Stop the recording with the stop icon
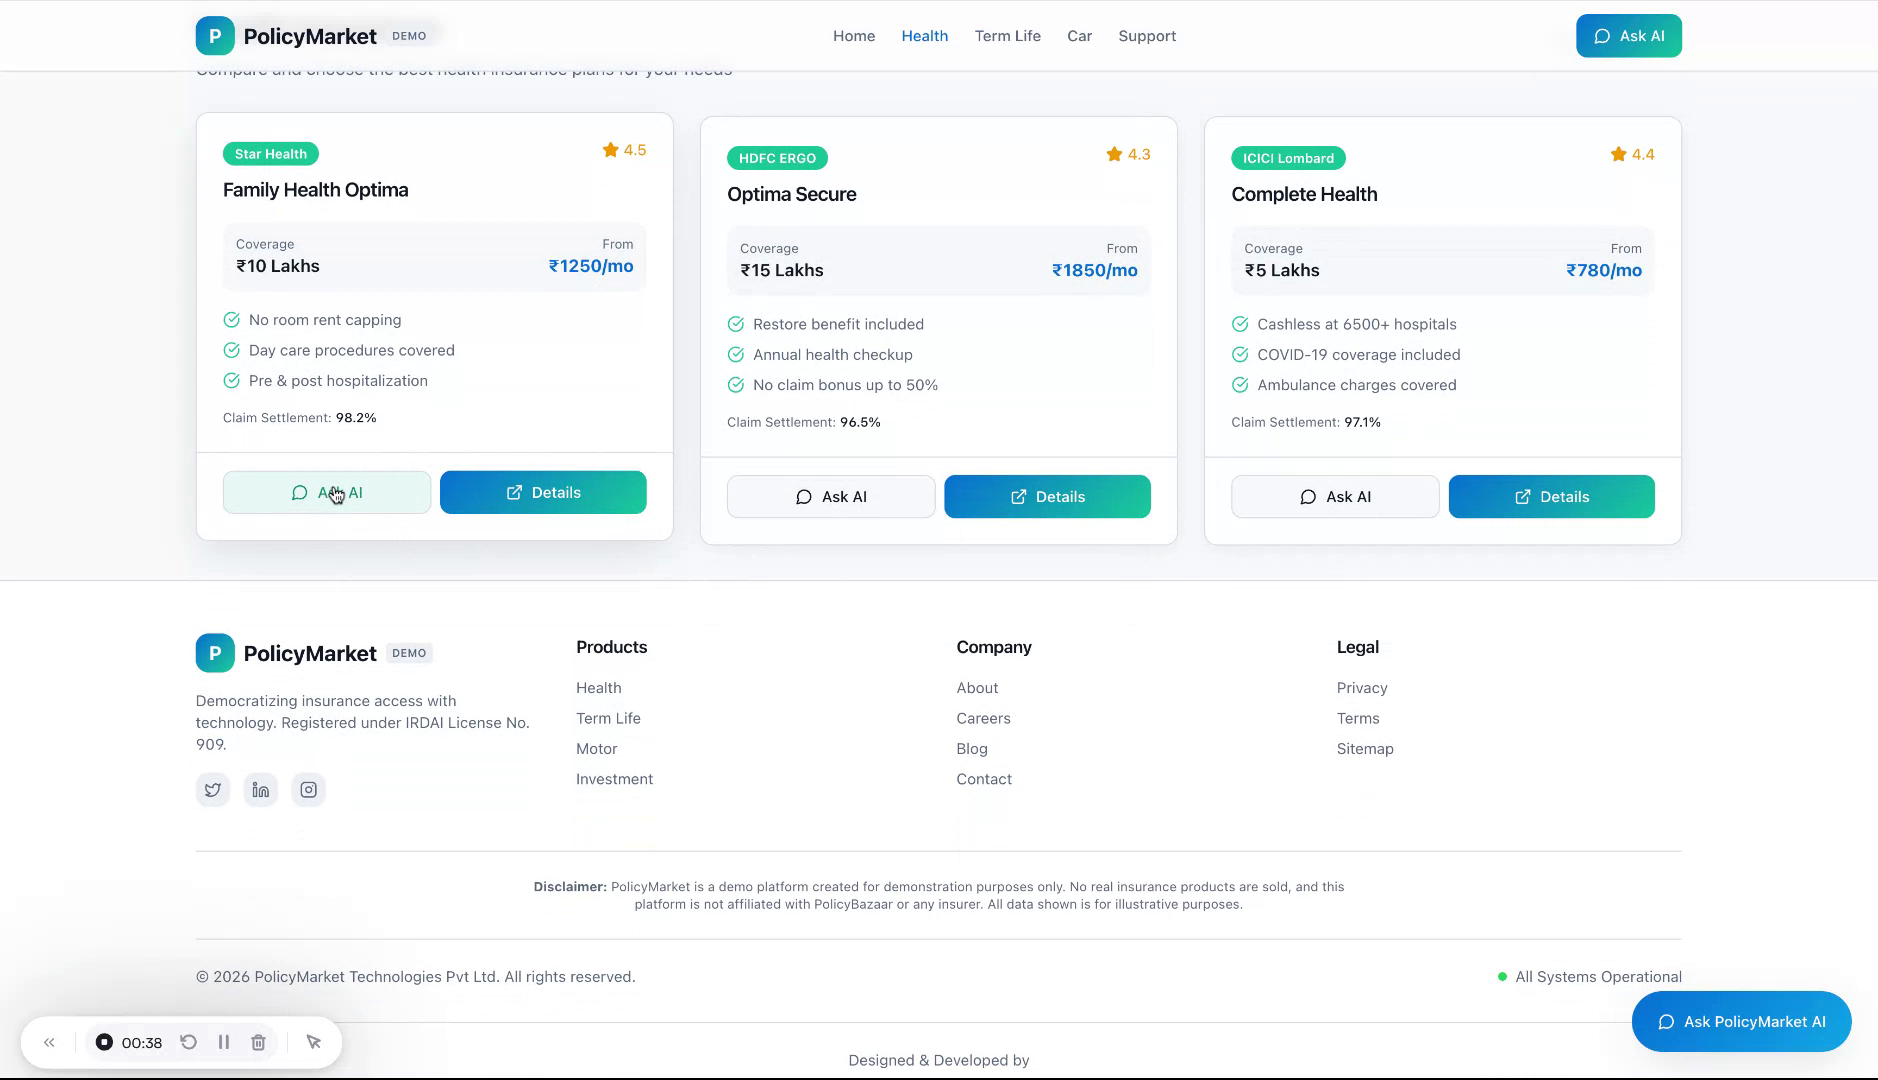 tap(104, 1042)
